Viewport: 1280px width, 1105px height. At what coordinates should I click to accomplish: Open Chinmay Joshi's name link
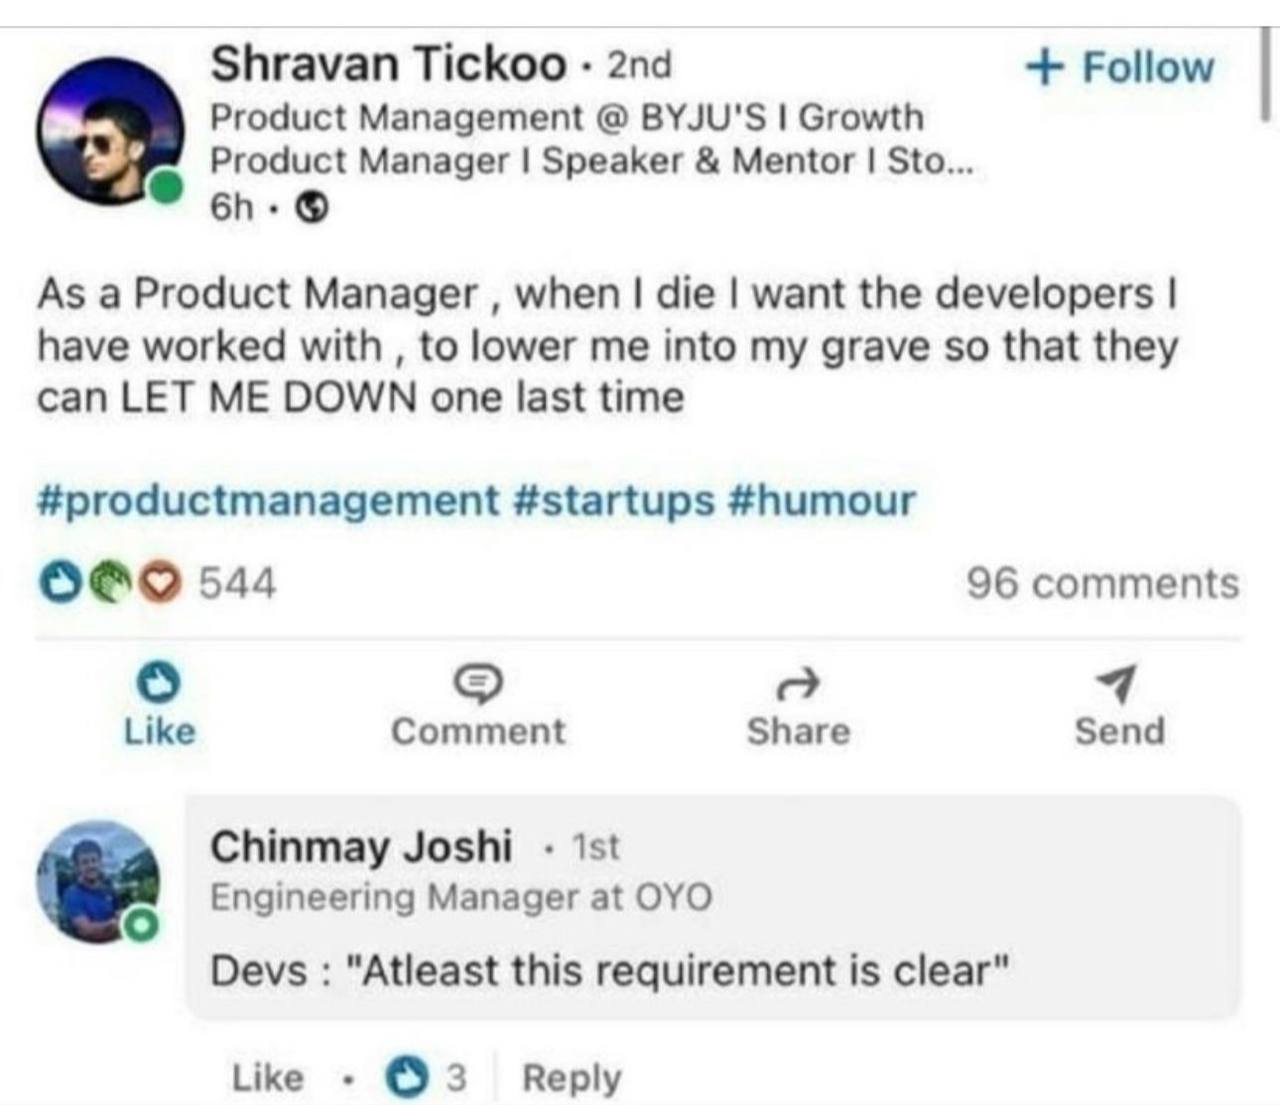click(x=361, y=846)
